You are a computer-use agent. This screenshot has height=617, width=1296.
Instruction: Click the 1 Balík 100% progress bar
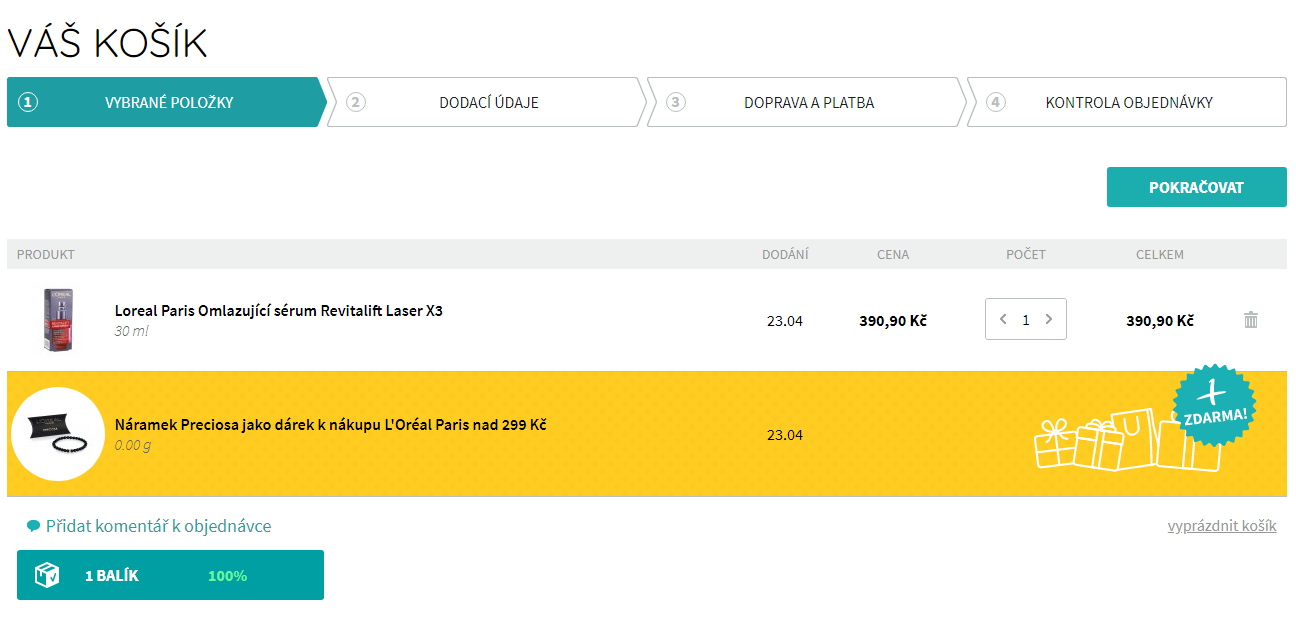pos(170,575)
